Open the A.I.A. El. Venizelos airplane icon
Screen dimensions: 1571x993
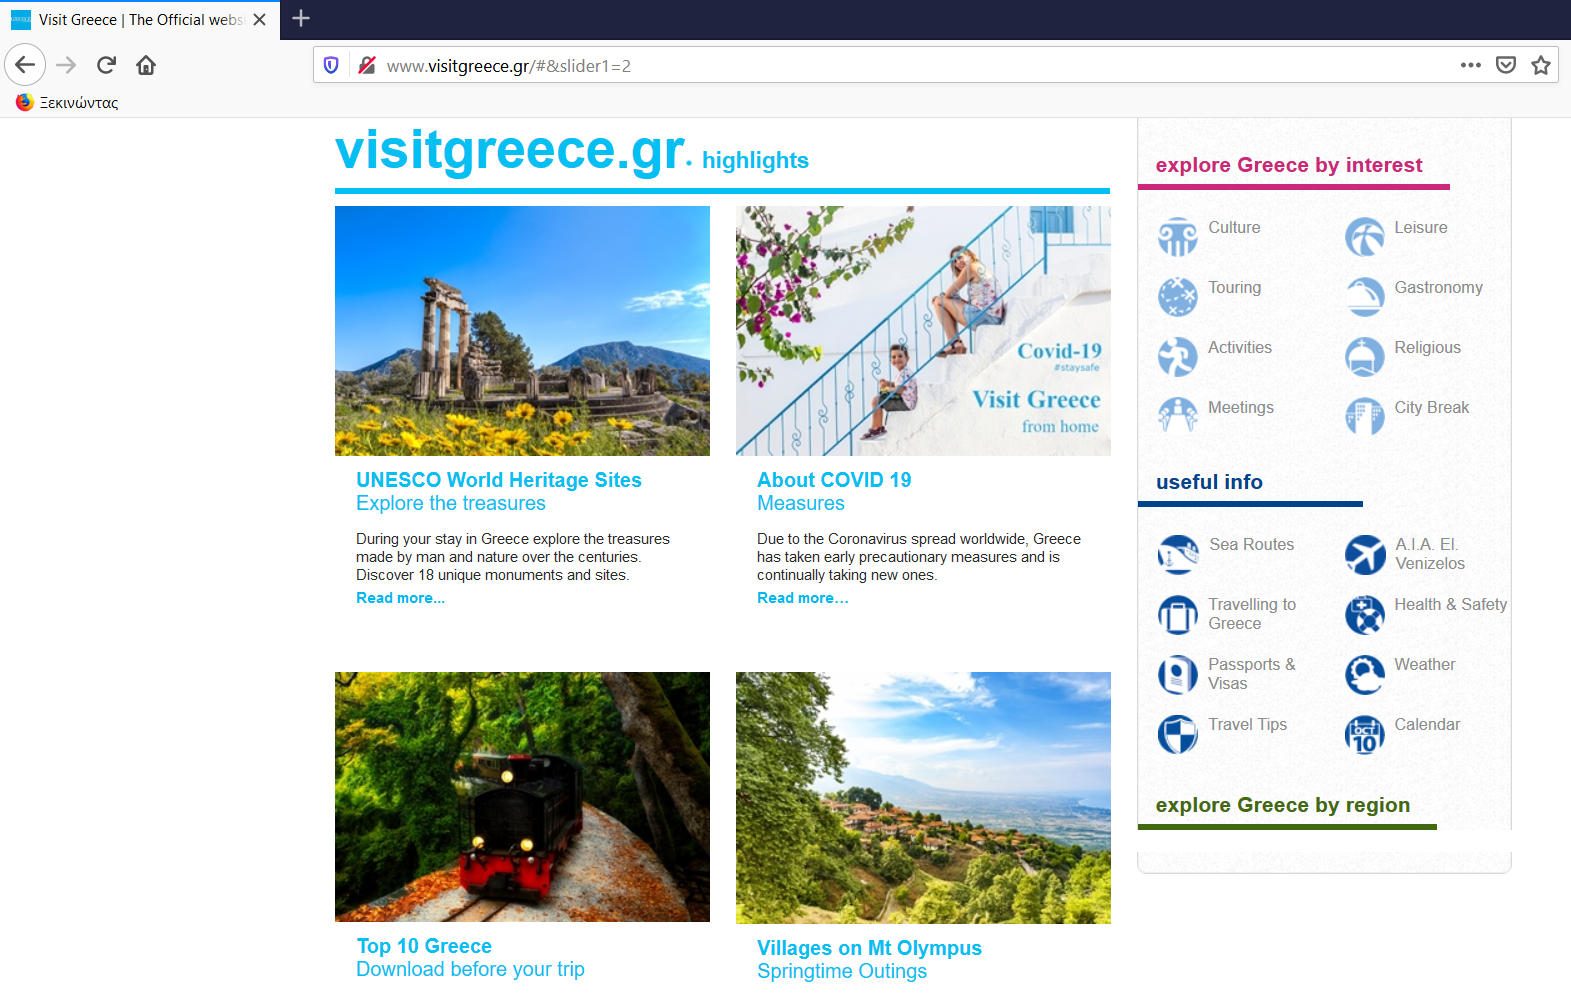[1364, 554]
